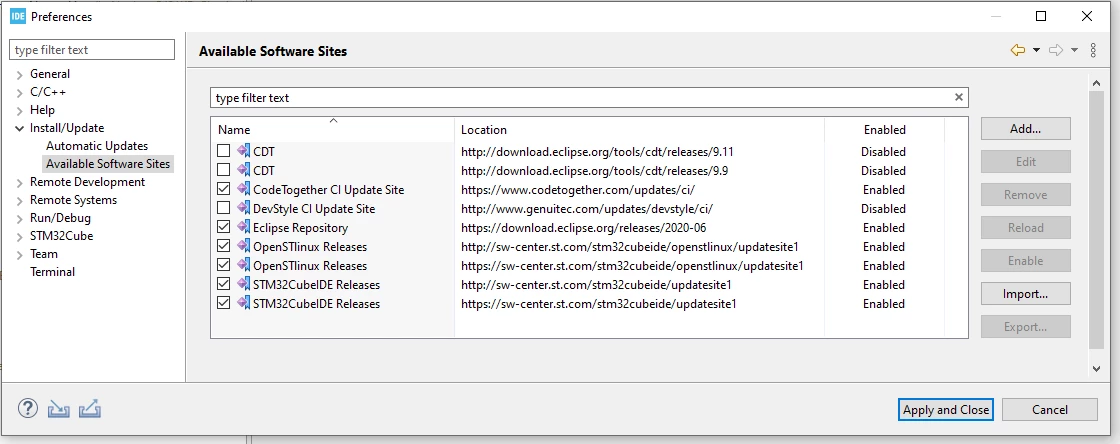Expand the Remote Systems tree node
This screenshot has width=1120, height=444.
pyautogui.click(x=19, y=201)
